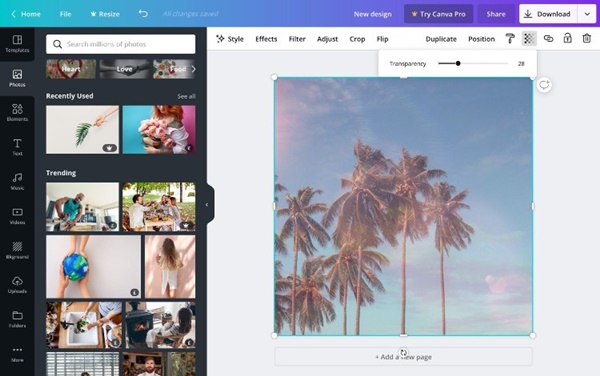Click the Transparency slider handle
The image size is (600, 376).
coord(458,63)
